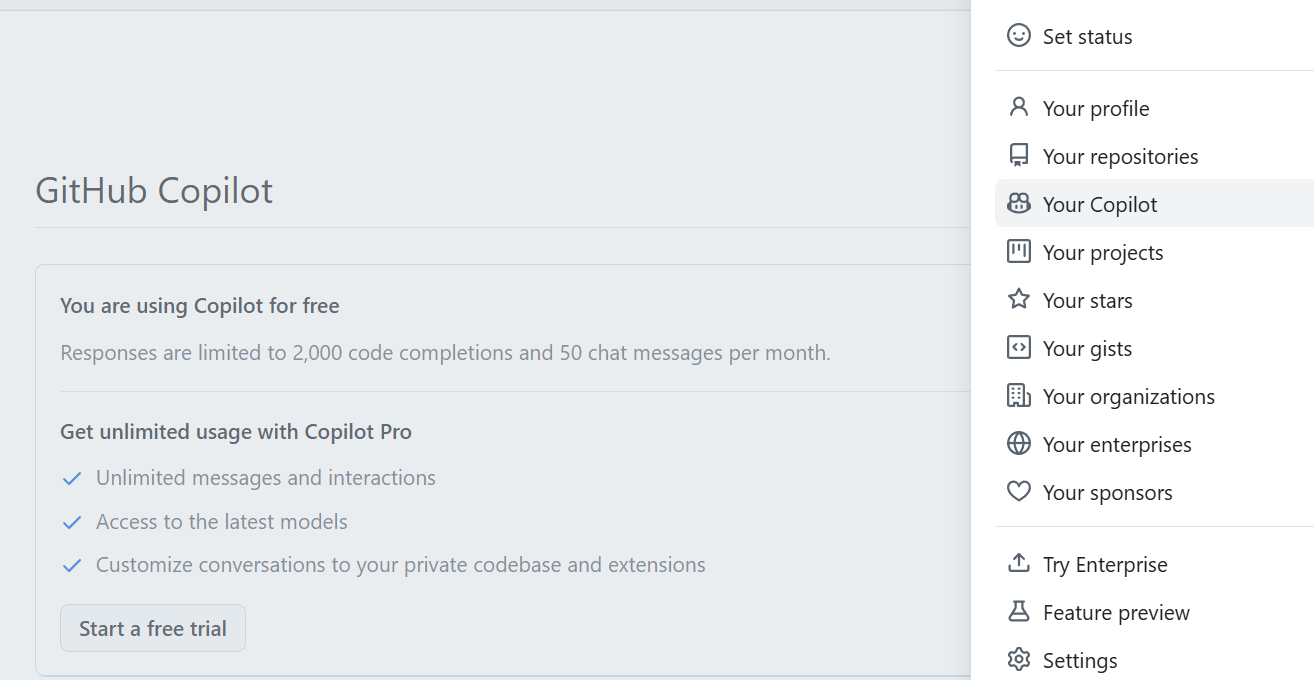Click the upload icon beside Try Enterprise
The image size is (1314, 680).
(1018, 563)
